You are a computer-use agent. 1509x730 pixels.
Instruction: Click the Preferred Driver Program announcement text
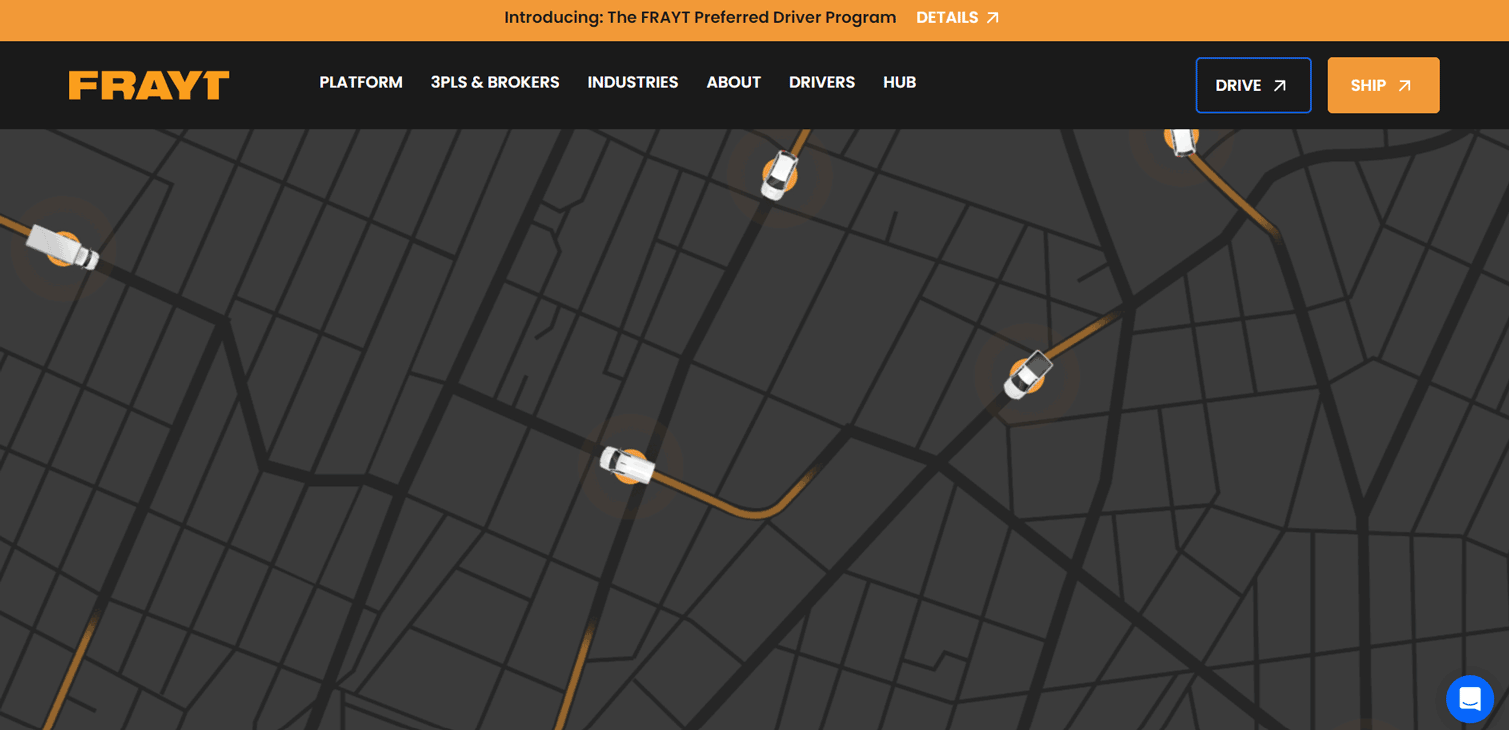[700, 18]
